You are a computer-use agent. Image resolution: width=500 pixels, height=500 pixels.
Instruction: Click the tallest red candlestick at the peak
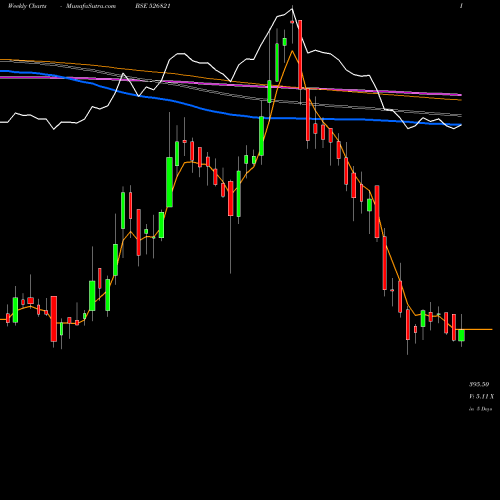point(300,55)
